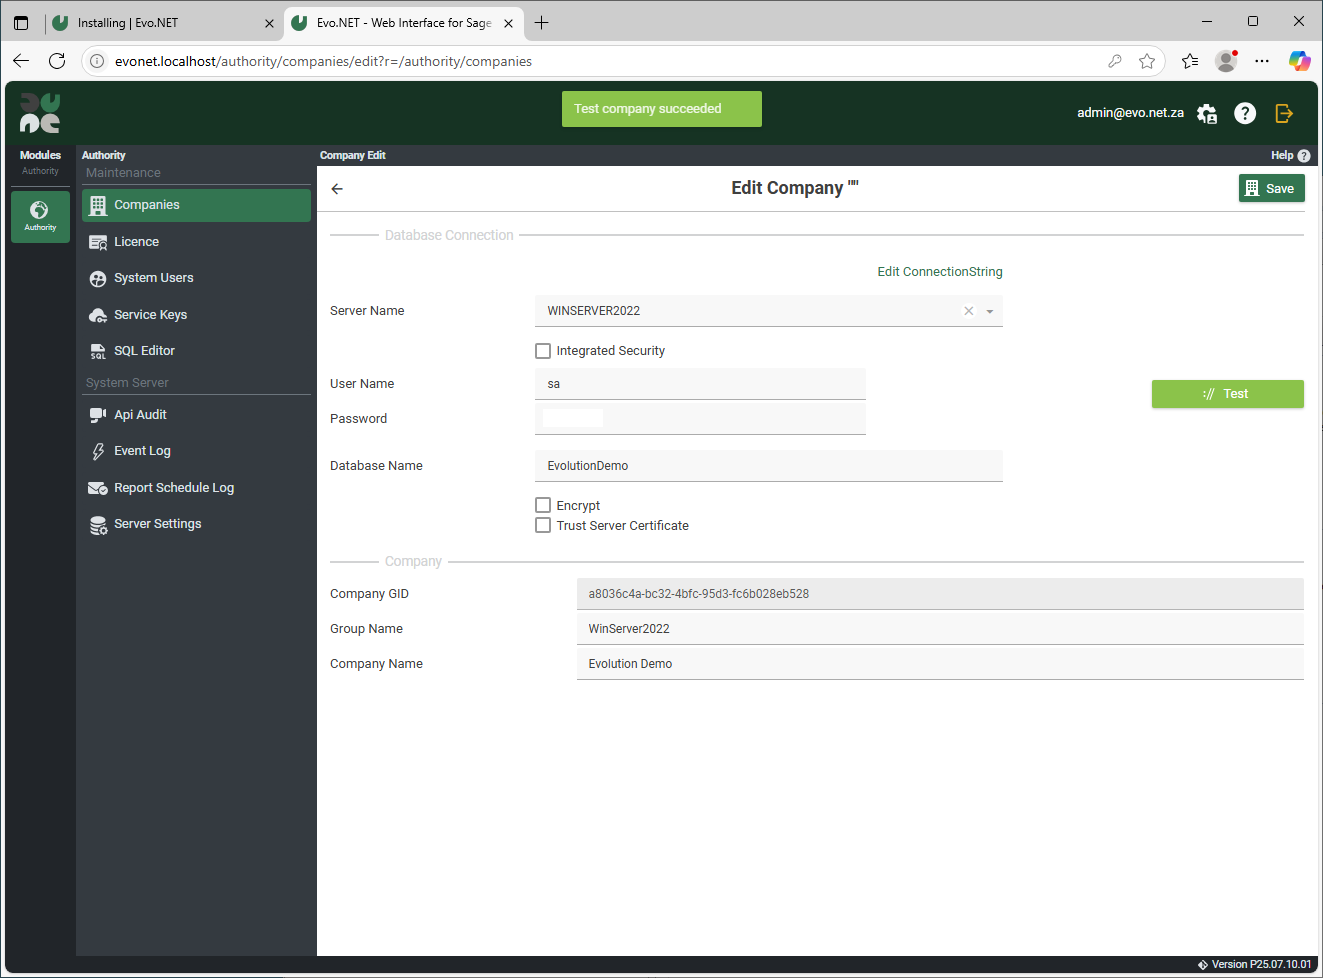Click the logout icon

[1284, 113]
